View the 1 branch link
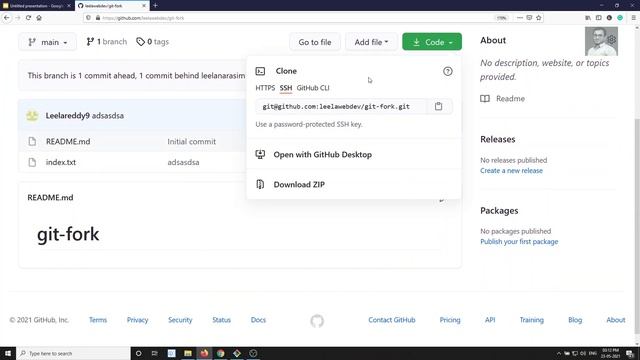Screen dimensions: 640x360 [x=107, y=42]
